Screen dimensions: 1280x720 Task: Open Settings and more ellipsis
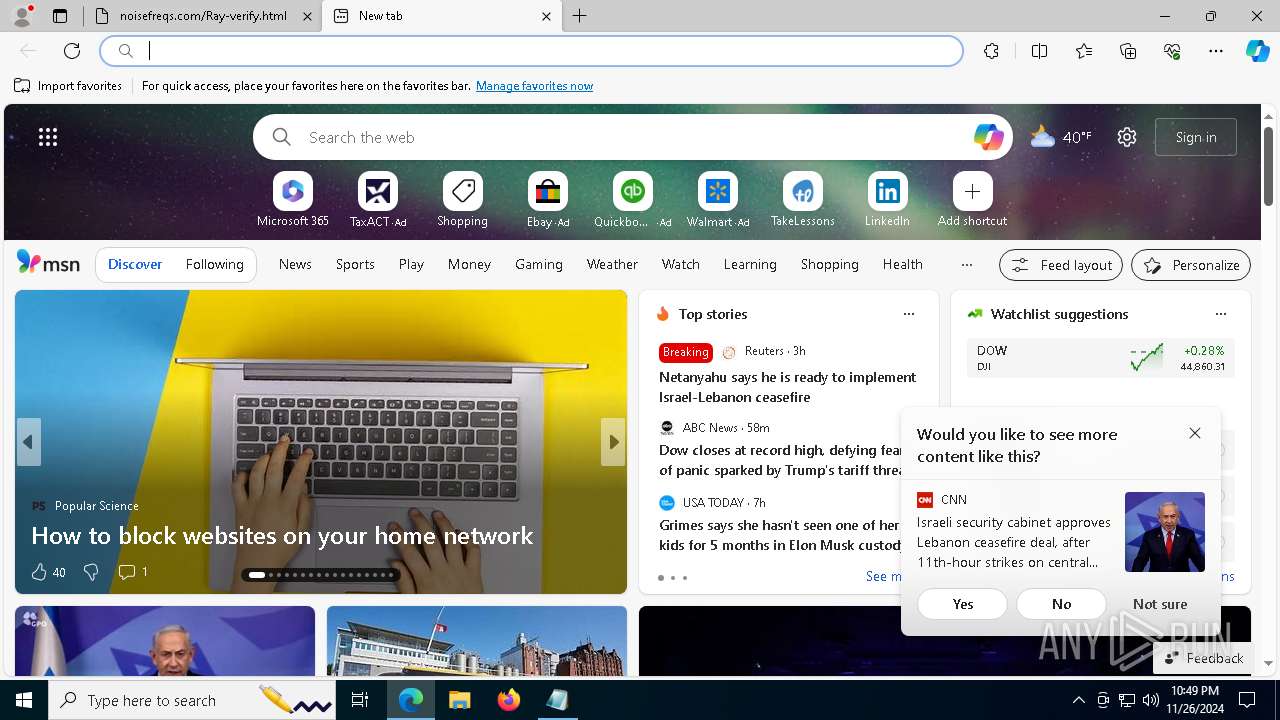pyautogui.click(x=1216, y=51)
